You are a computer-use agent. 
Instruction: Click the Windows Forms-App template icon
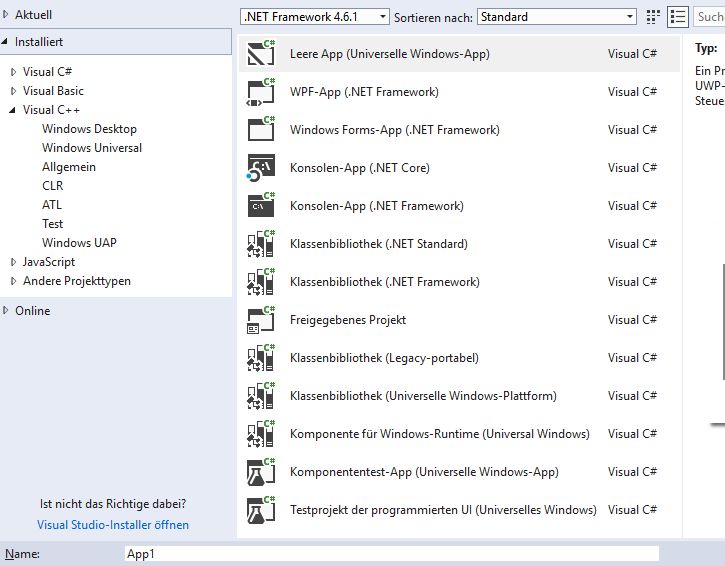261,129
